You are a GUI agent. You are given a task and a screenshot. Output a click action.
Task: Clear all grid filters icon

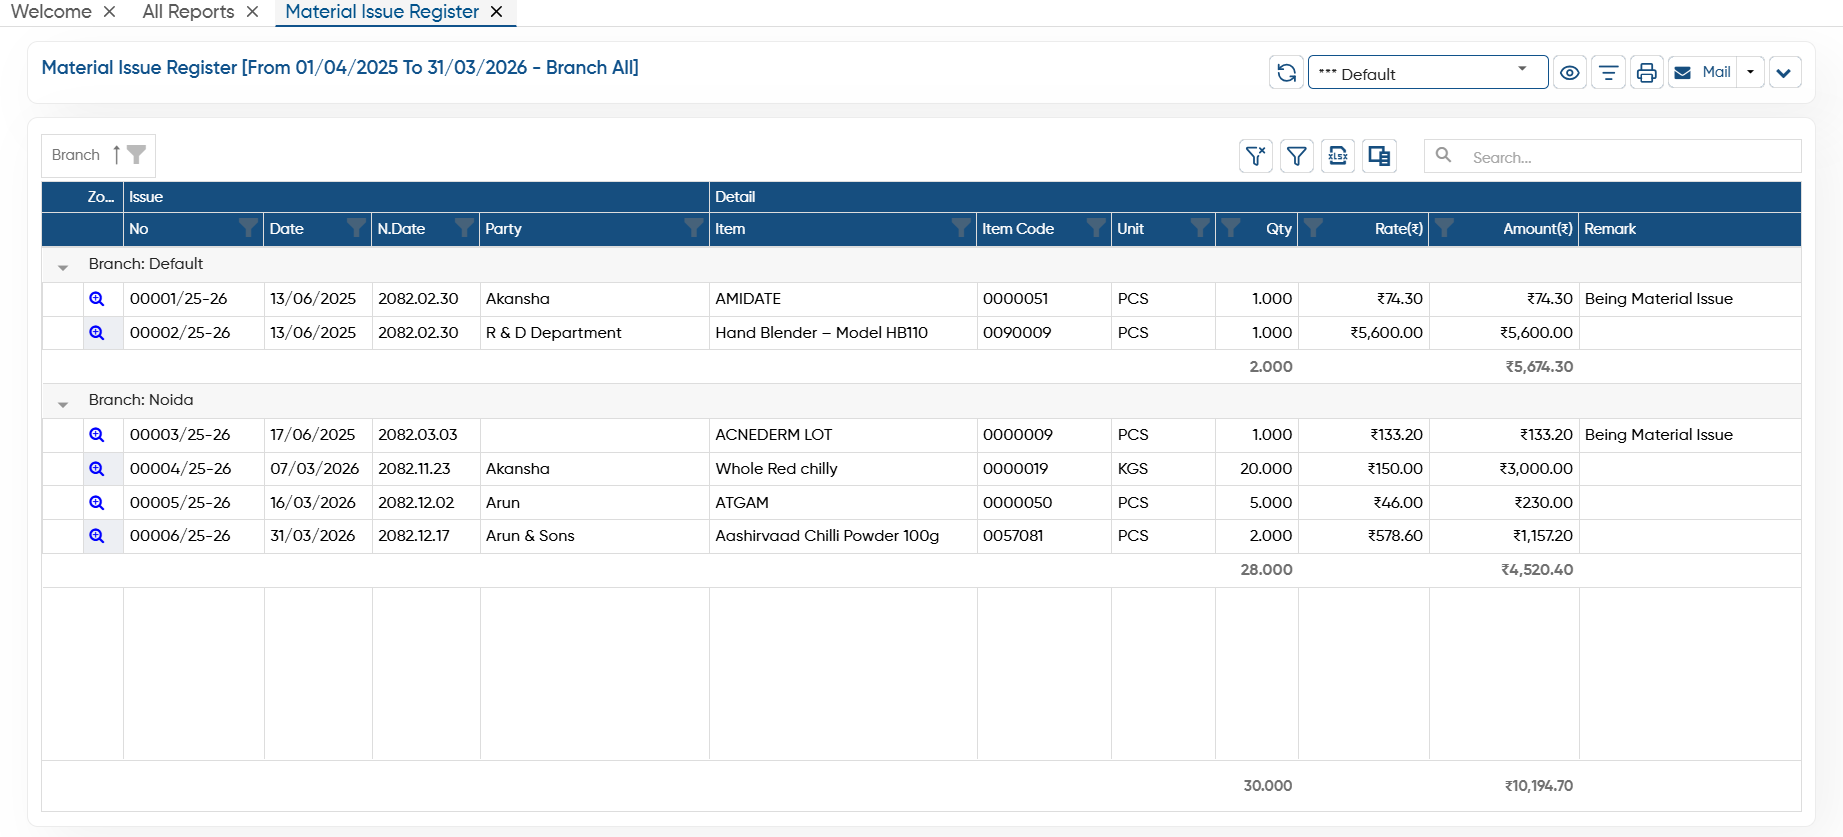(x=1256, y=156)
